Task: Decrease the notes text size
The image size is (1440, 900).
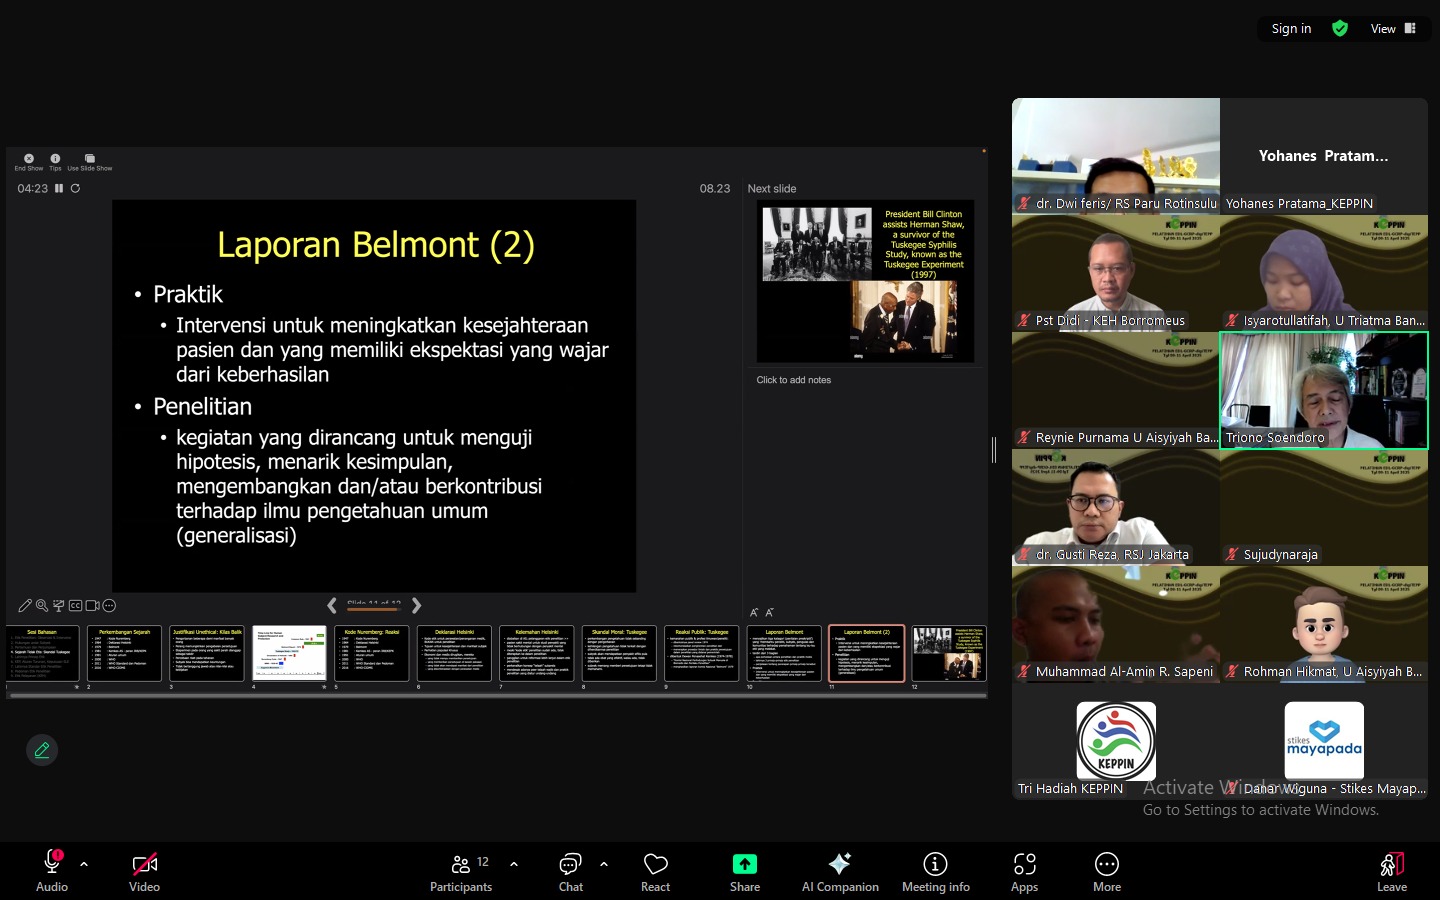Action: pos(769,612)
